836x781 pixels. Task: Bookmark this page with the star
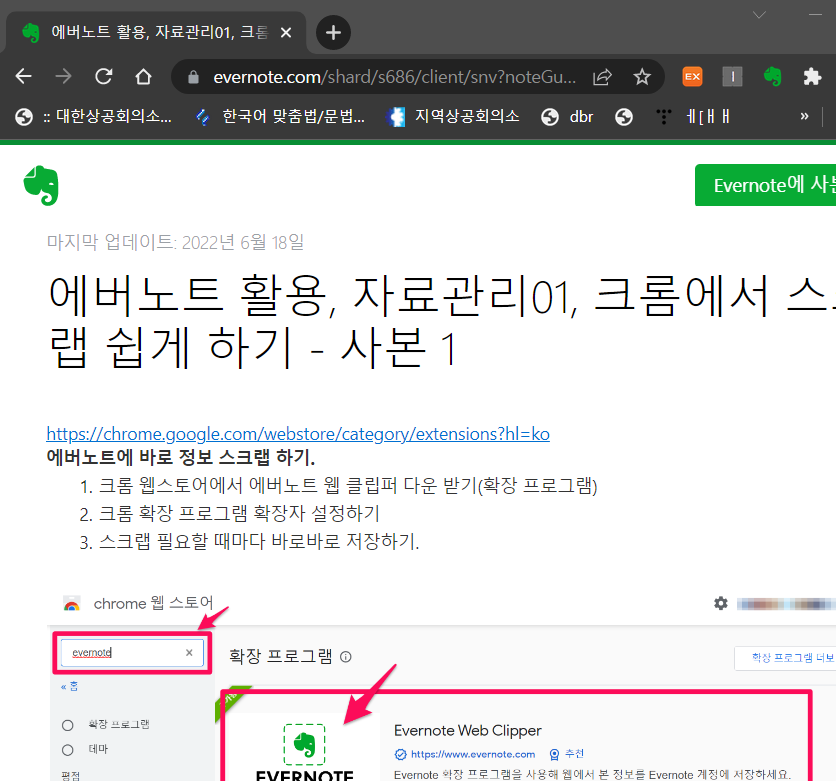pyautogui.click(x=642, y=77)
